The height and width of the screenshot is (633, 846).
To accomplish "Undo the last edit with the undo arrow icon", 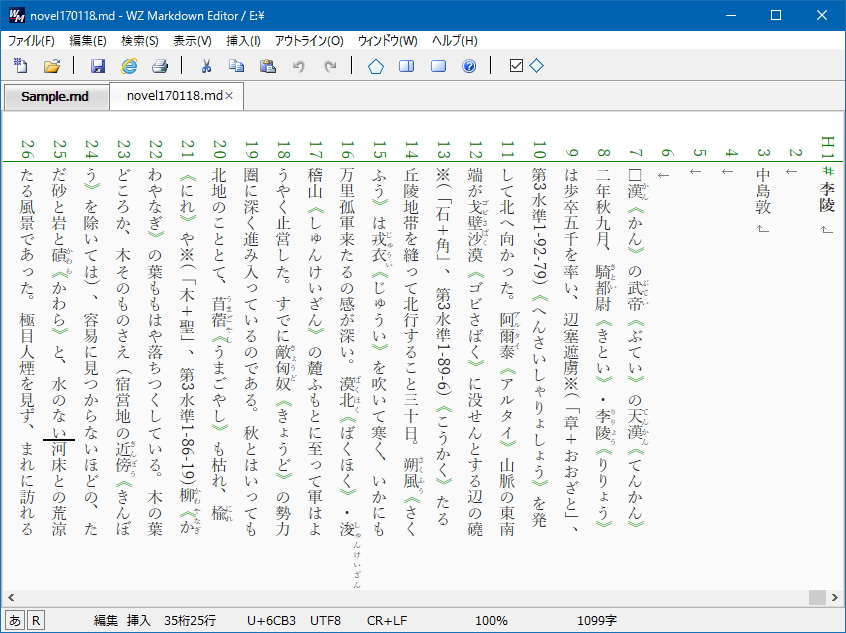I will click(297, 66).
